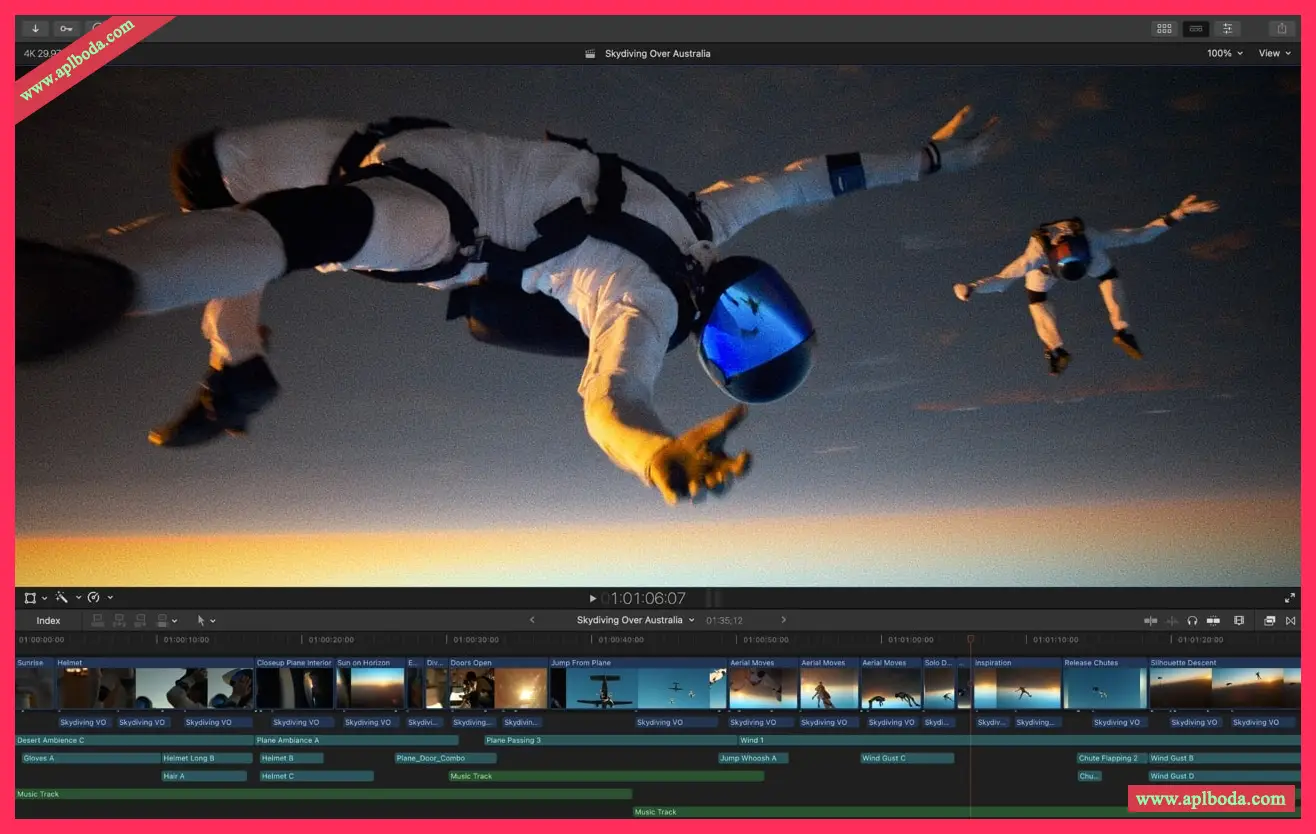Toggle the Inspector panel visibility
This screenshot has width=1316, height=834.
point(1227,28)
